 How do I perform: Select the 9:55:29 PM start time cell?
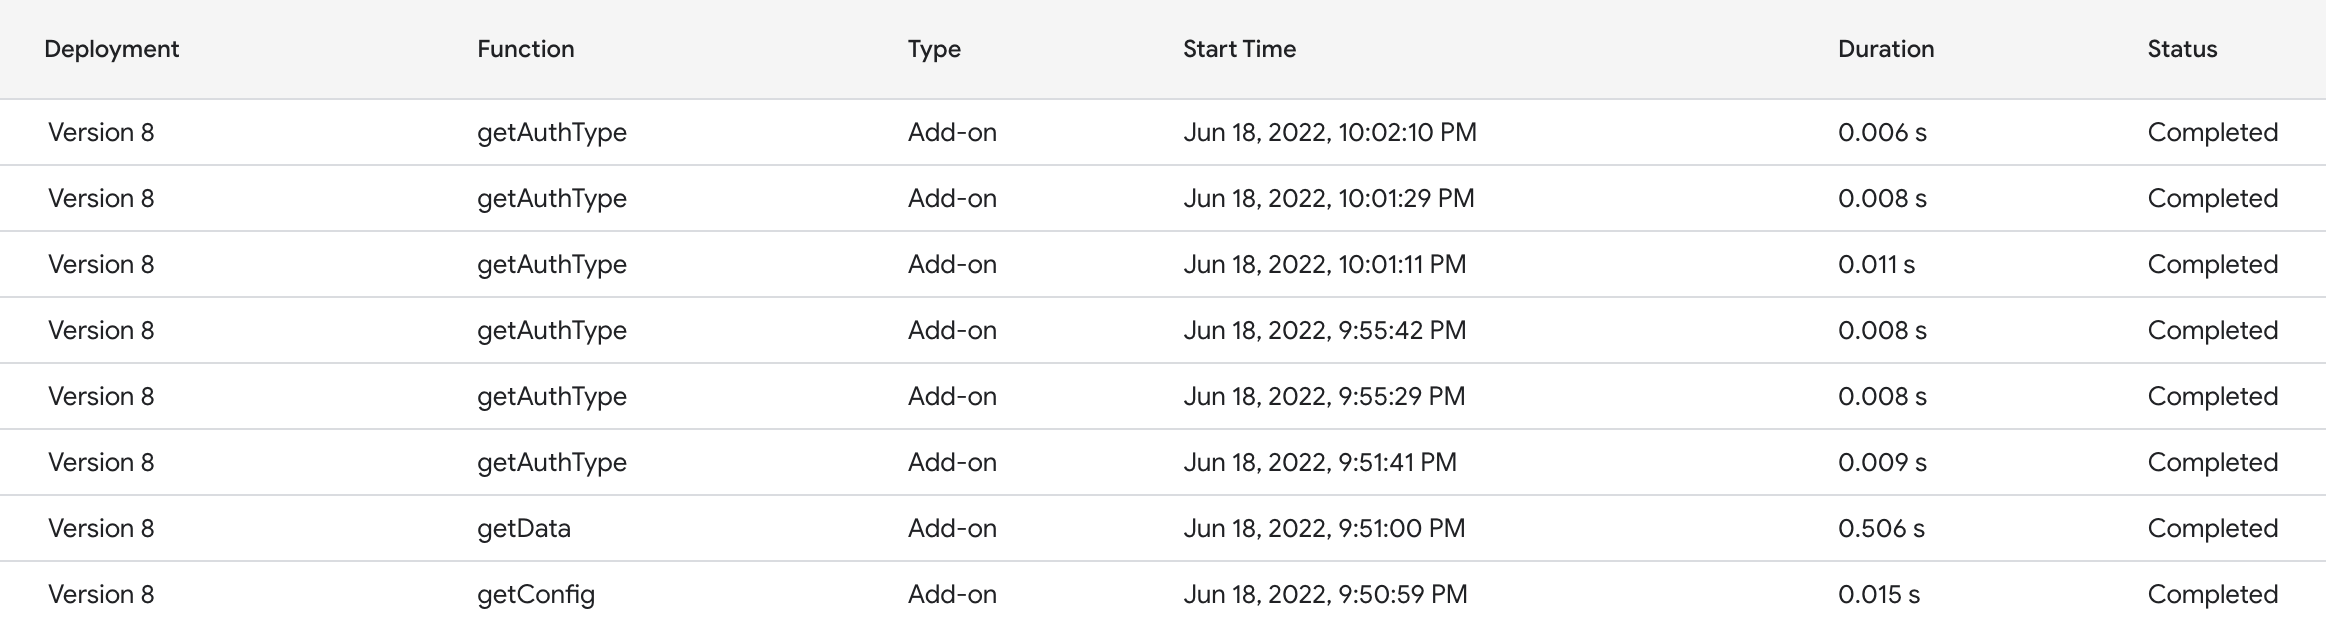coord(1324,396)
